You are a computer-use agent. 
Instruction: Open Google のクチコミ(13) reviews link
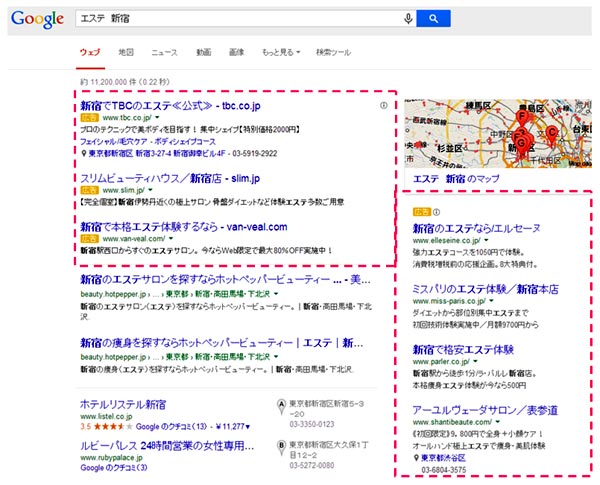(x=171, y=426)
